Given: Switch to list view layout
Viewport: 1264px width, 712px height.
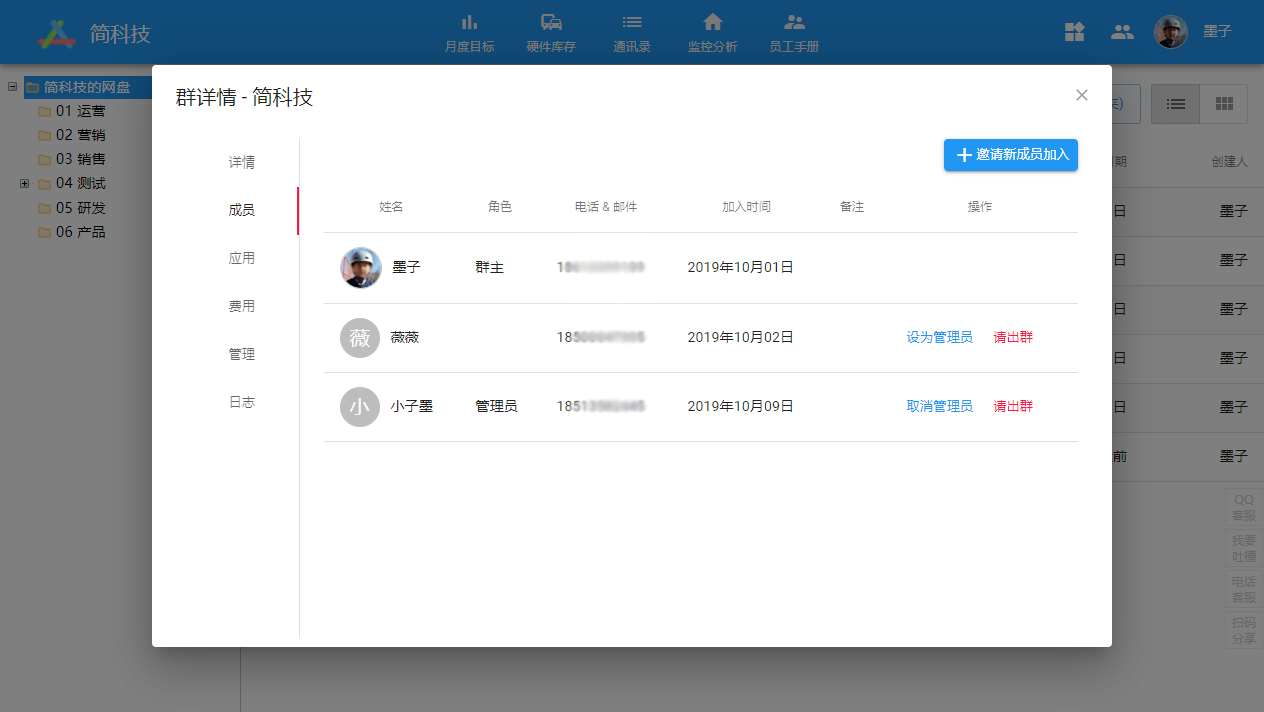Looking at the screenshot, I should coord(1176,104).
